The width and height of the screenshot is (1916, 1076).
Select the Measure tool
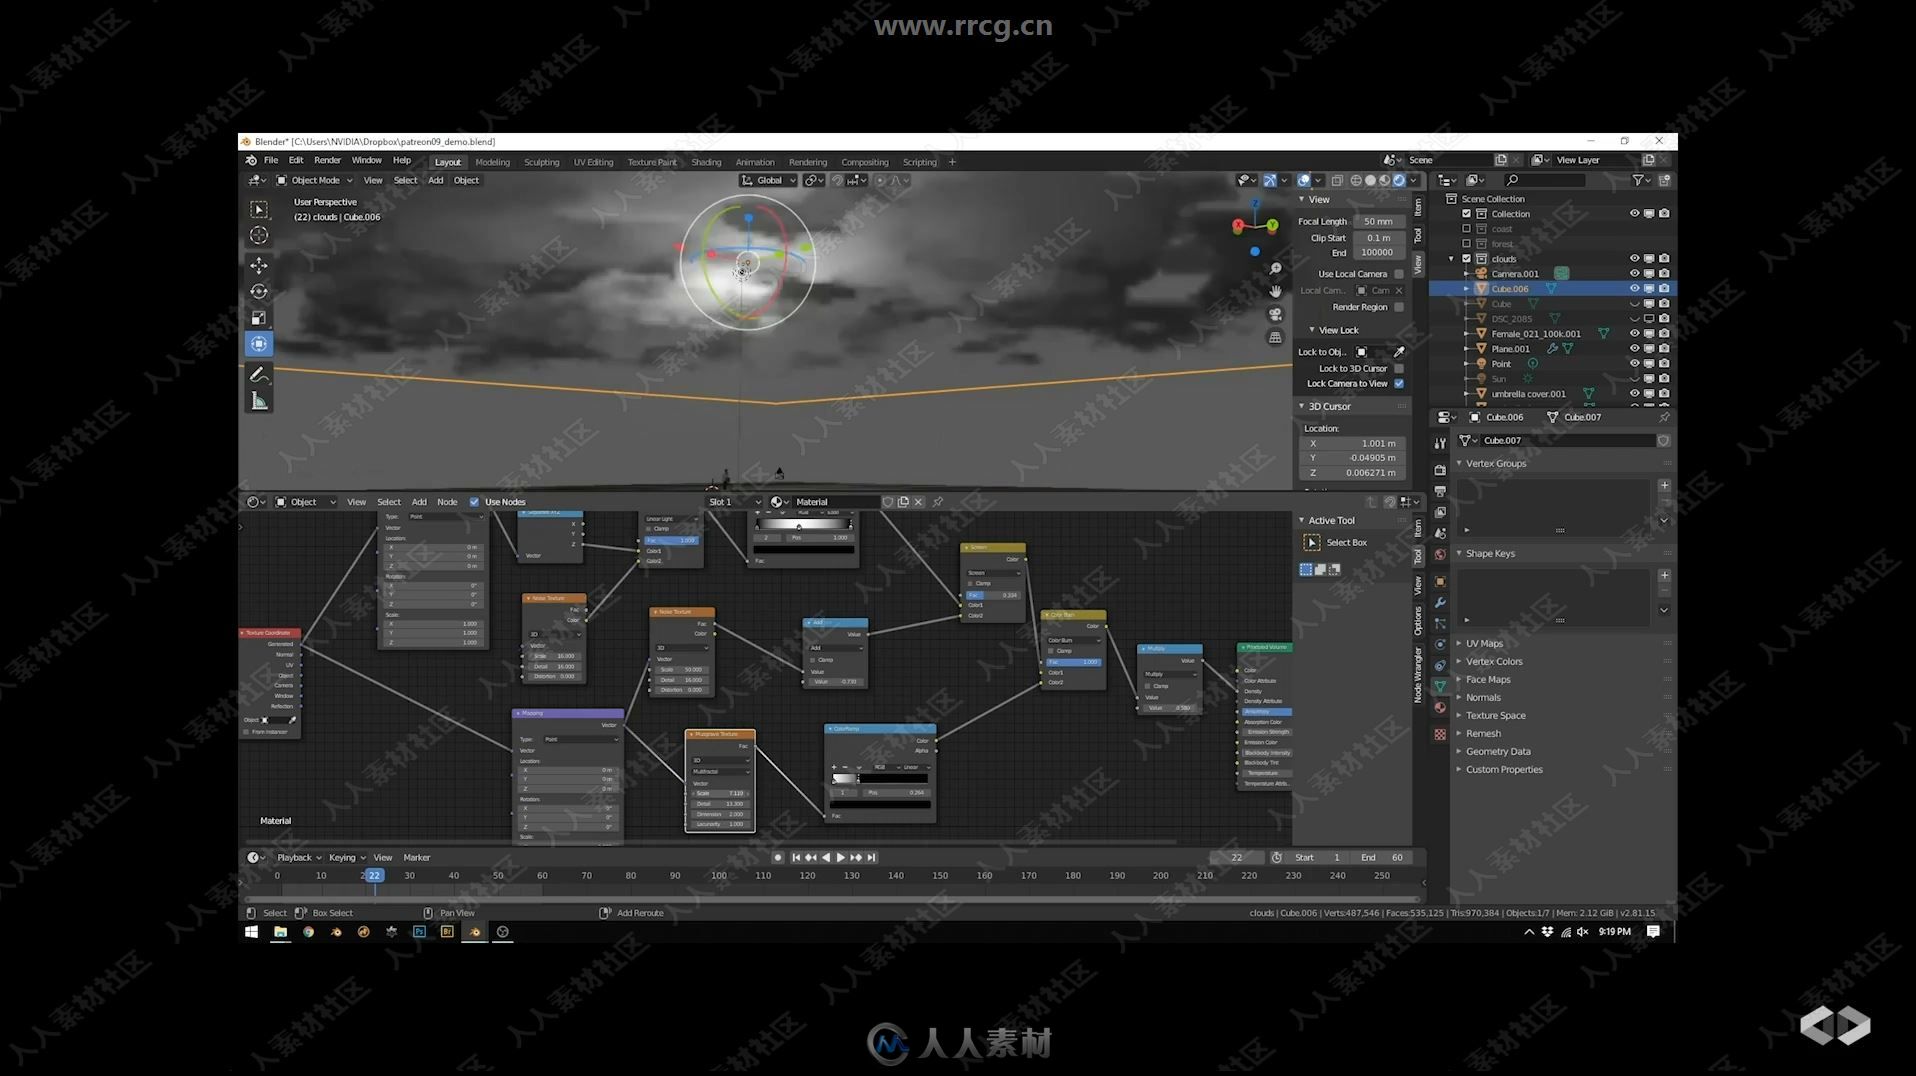259,400
